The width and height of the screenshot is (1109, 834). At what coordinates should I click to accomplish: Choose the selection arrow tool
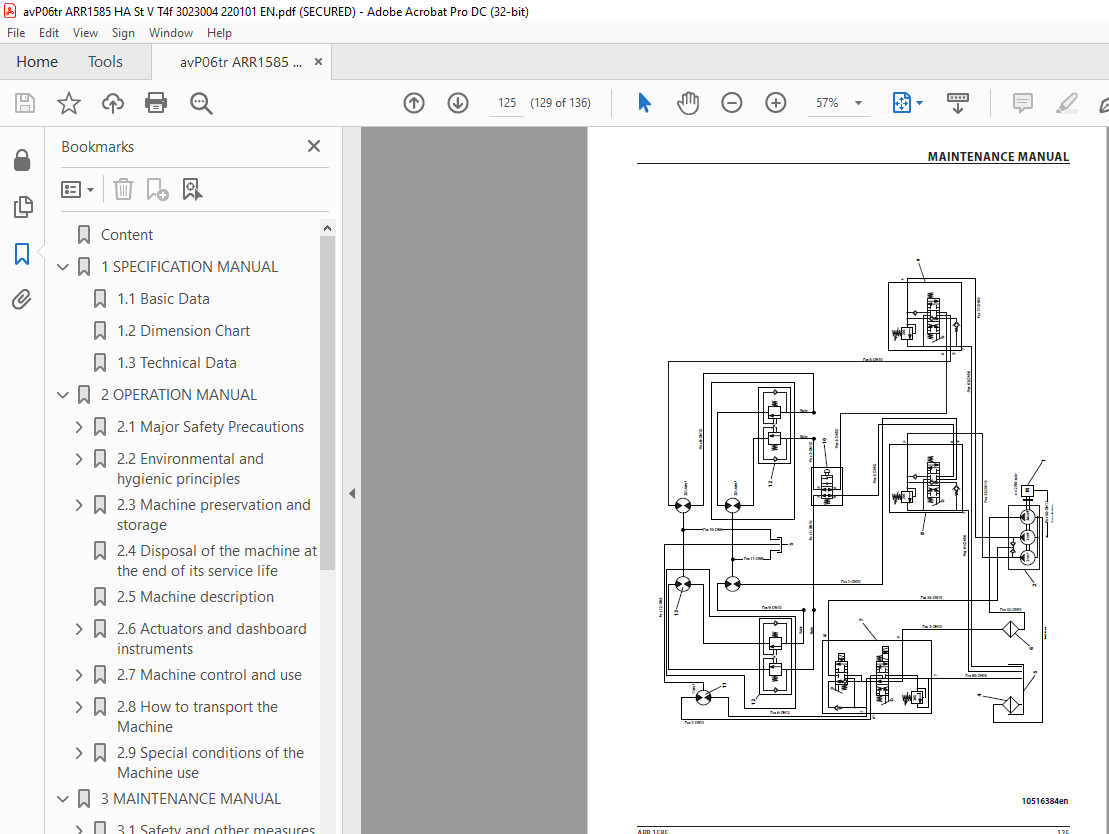click(644, 103)
